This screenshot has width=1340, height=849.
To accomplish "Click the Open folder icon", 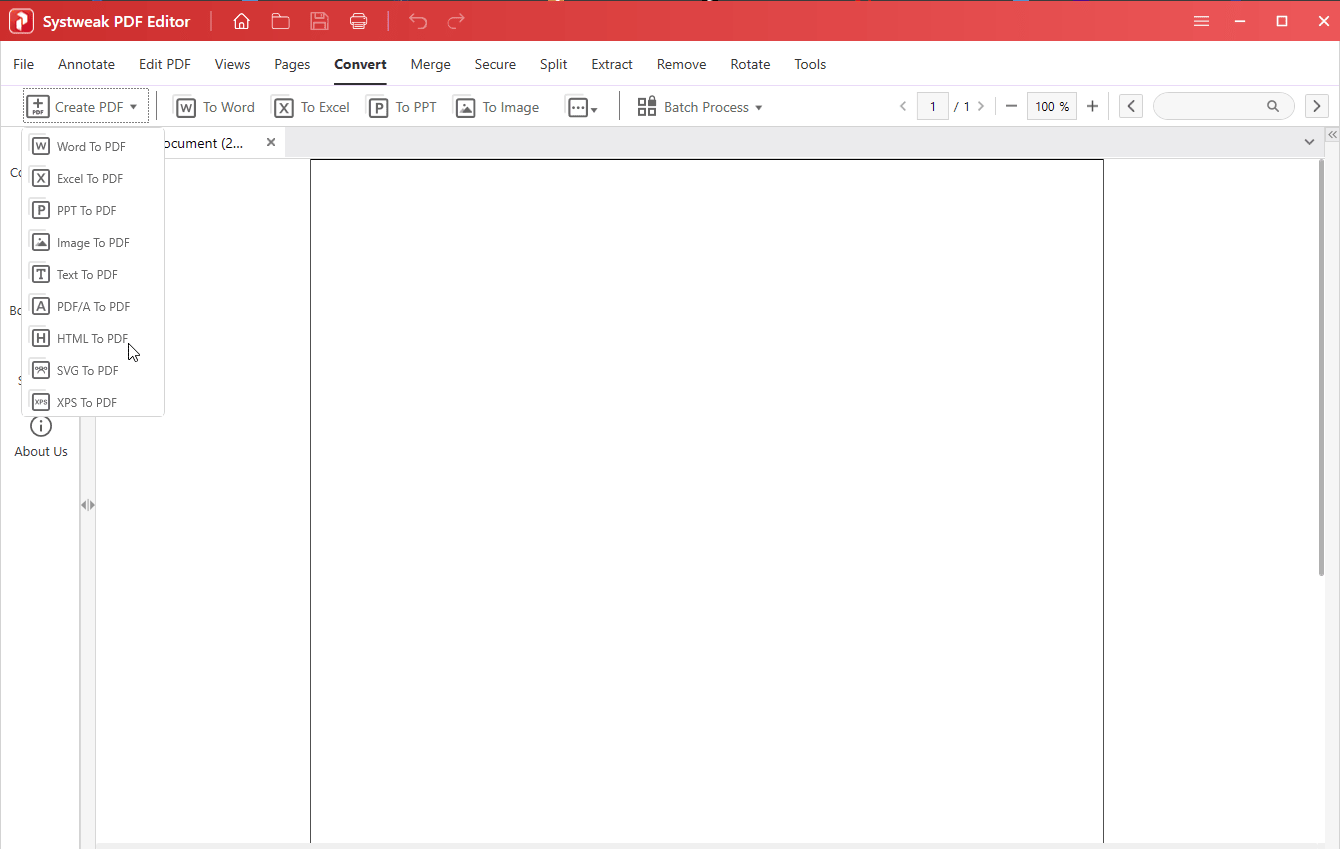I will (281, 21).
